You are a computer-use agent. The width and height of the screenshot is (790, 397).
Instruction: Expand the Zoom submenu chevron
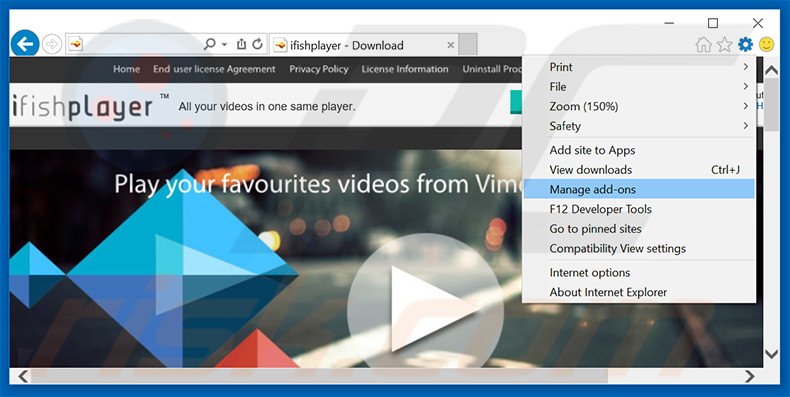coord(746,106)
